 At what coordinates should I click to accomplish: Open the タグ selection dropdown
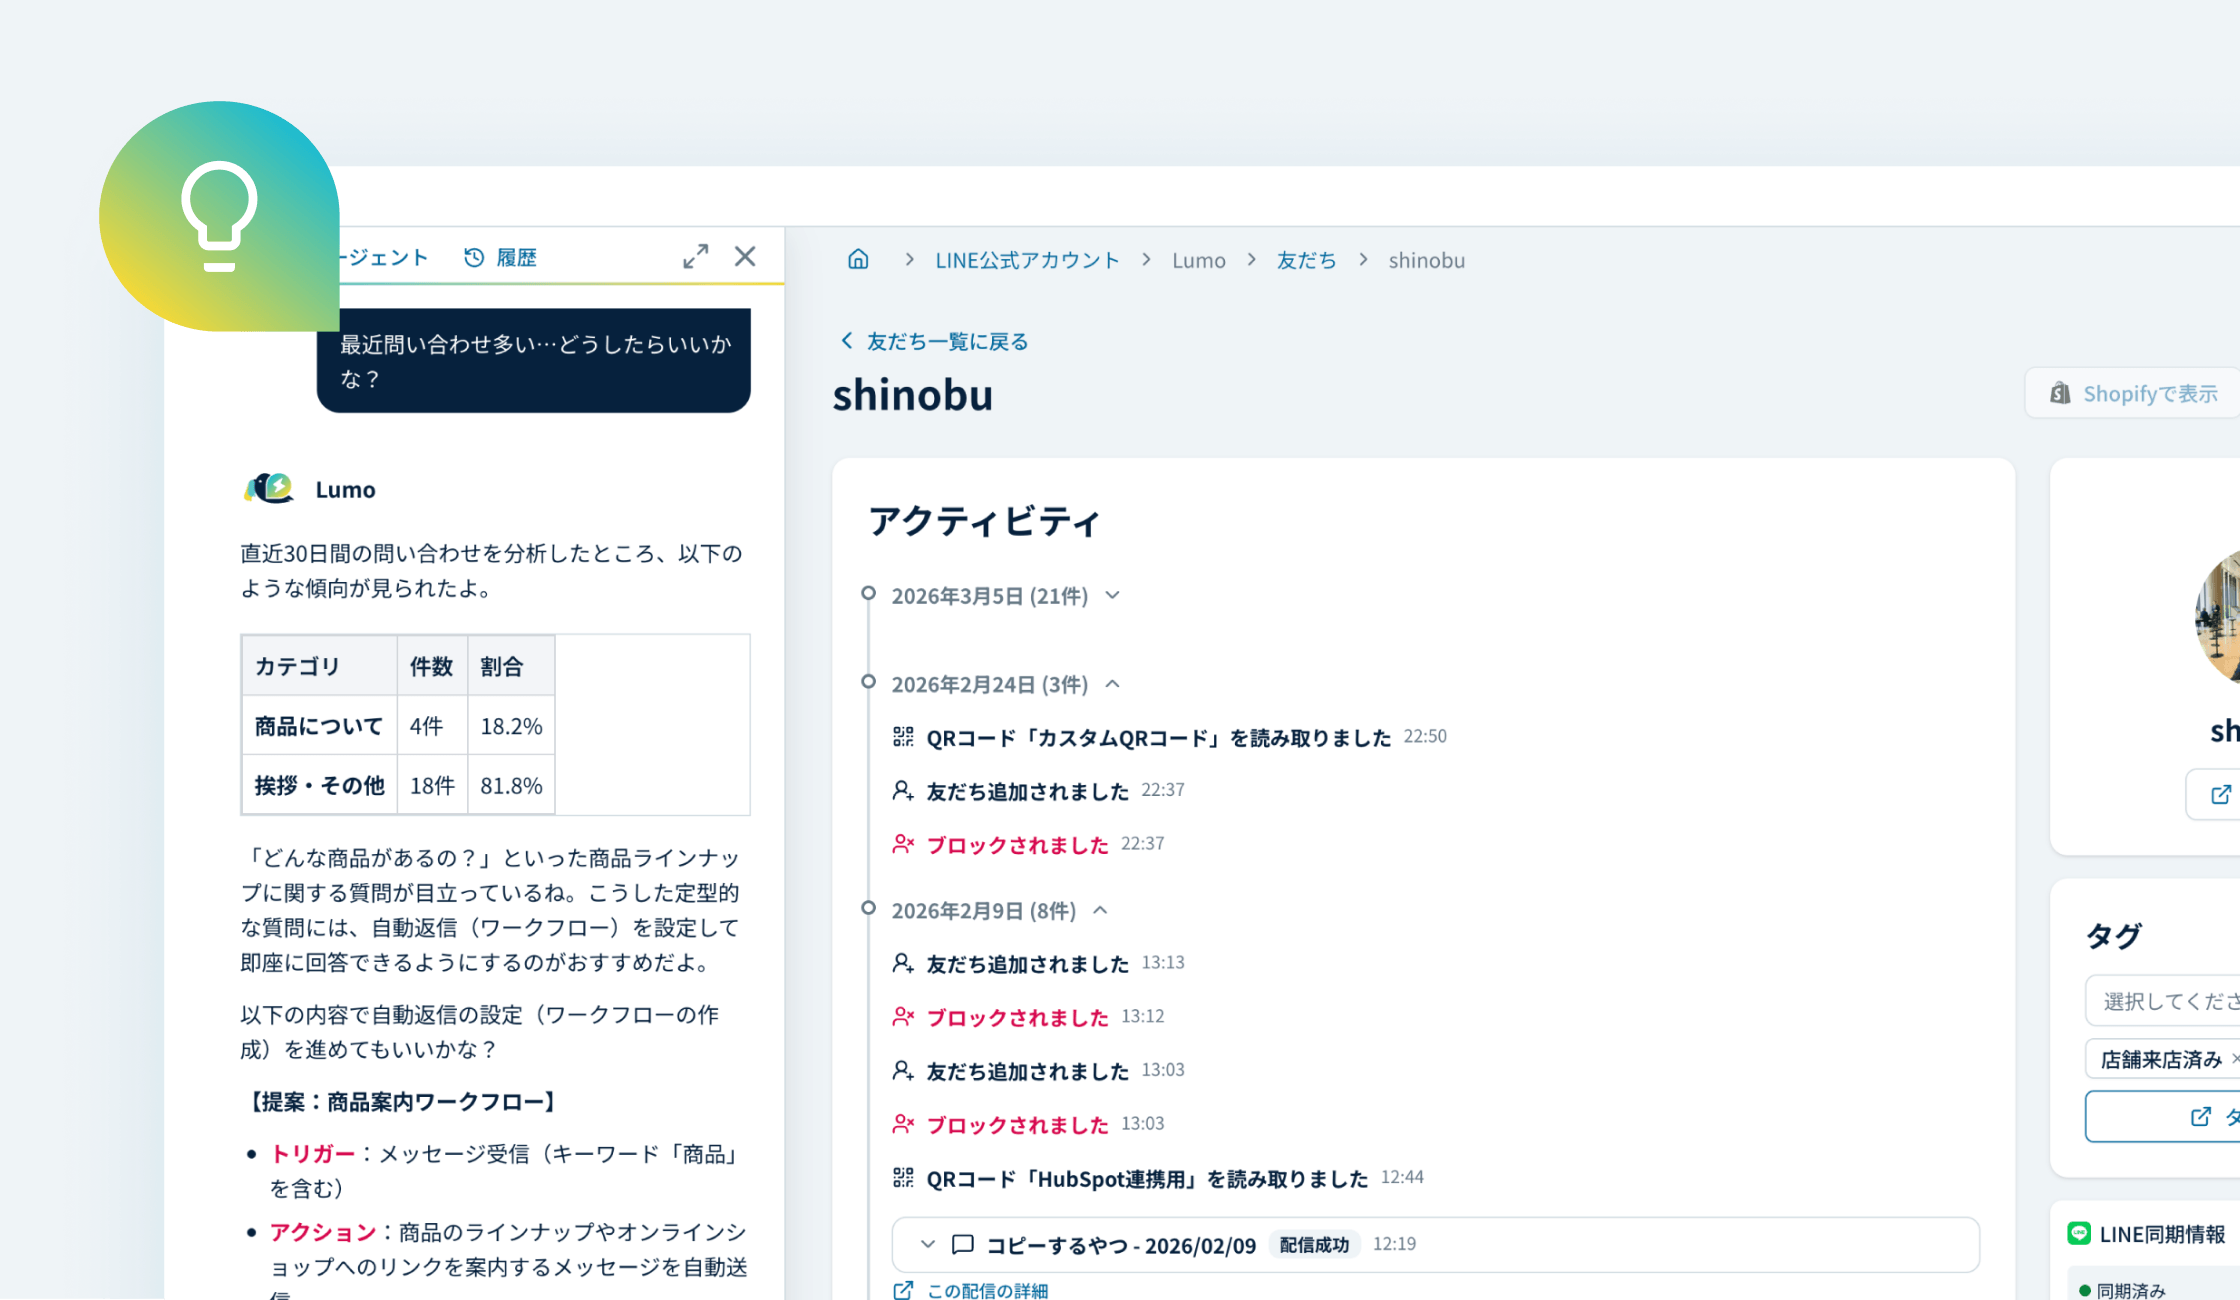pyautogui.click(x=2170, y=1000)
